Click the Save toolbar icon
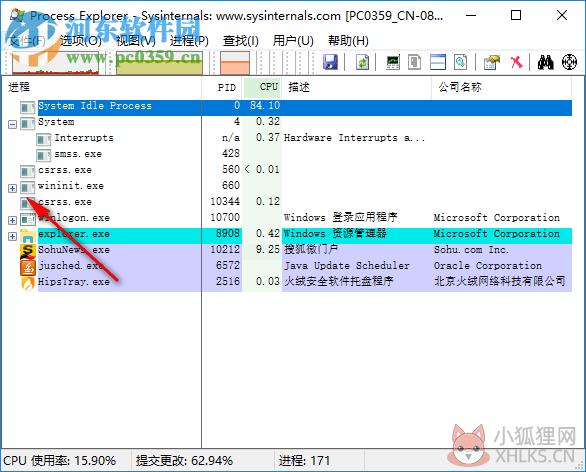The width and height of the screenshot is (586, 472). coord(330,62)
